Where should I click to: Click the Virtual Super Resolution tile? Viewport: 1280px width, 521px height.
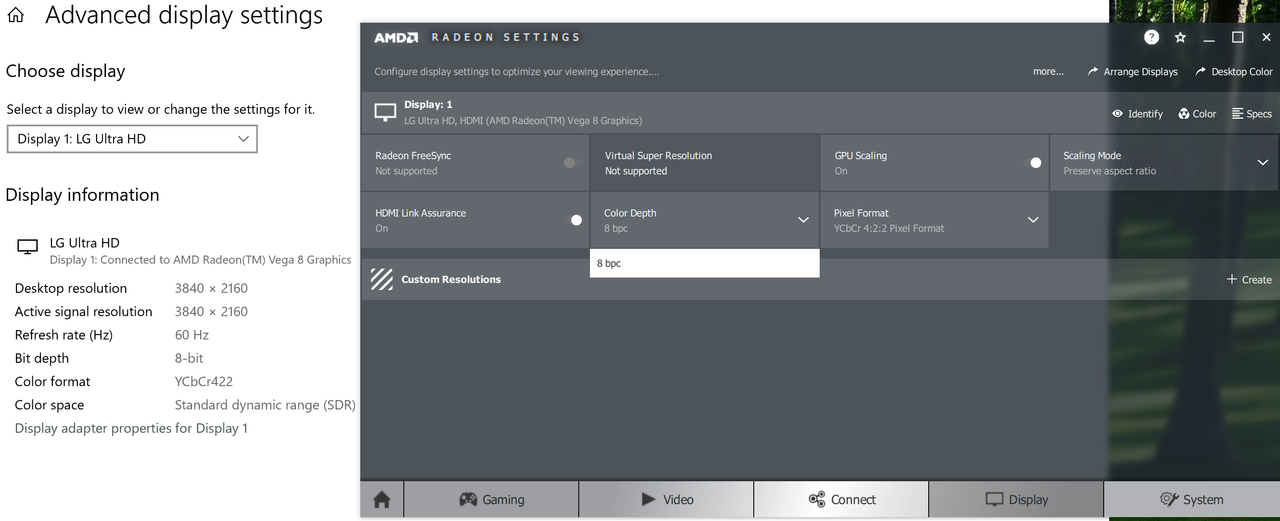[x=705, y=163]
